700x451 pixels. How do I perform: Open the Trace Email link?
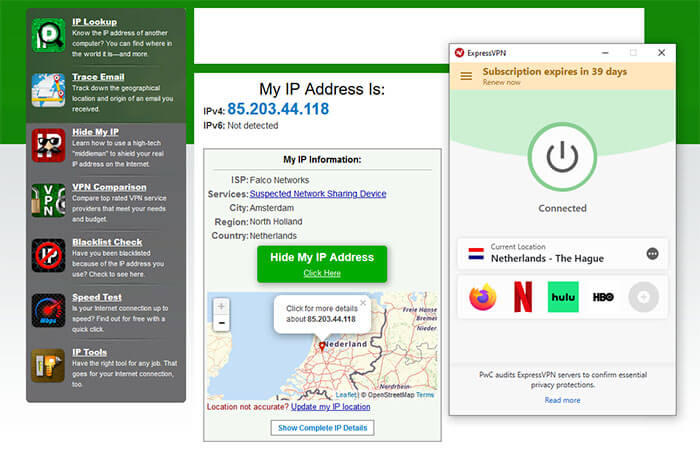click(x=98, y=77)
